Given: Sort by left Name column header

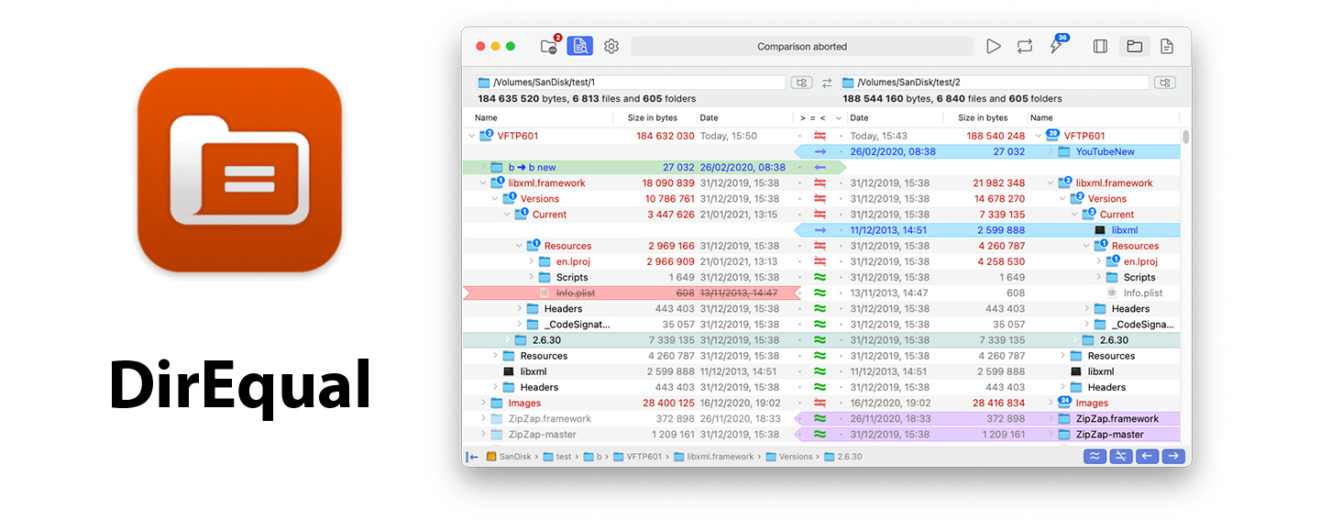Looking at the screenshot, I should pyautogui.click(x=487, y=118).
